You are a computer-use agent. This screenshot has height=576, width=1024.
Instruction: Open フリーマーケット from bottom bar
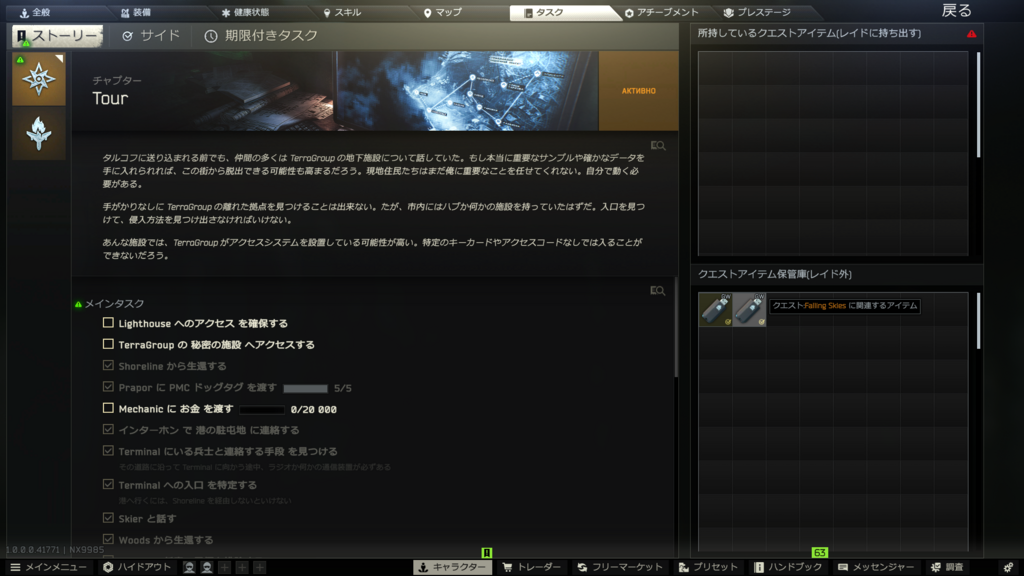point(620,567)
